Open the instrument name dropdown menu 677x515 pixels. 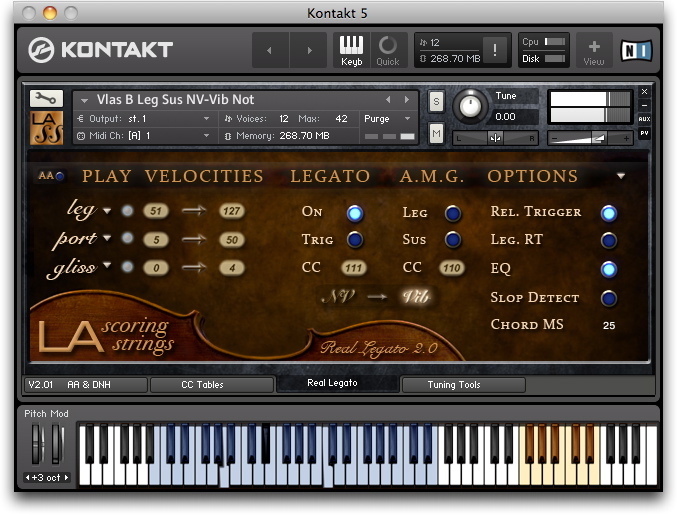(x=85, y=101)
